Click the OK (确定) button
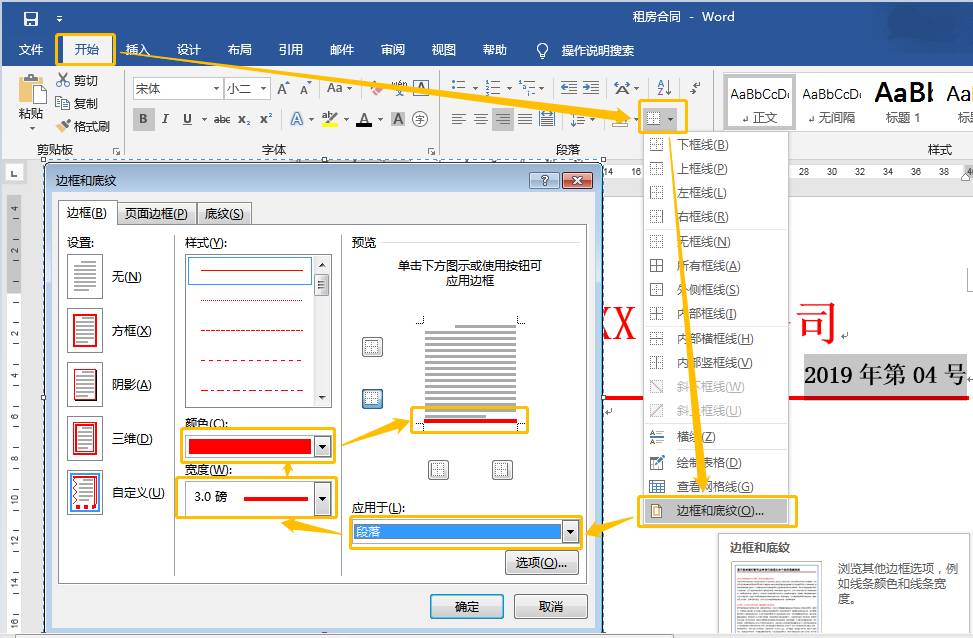The image size is (973, 638). tap(466, 606)
